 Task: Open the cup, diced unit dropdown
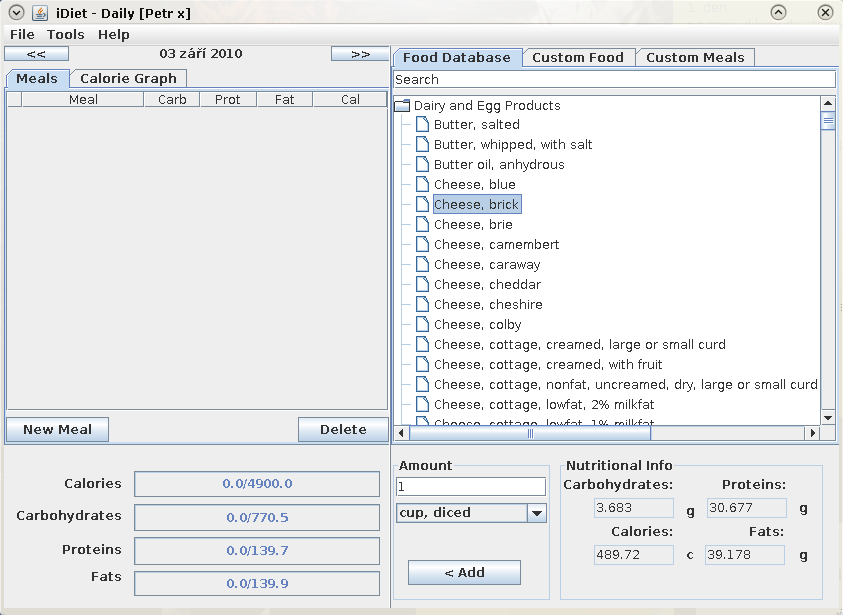537,513
